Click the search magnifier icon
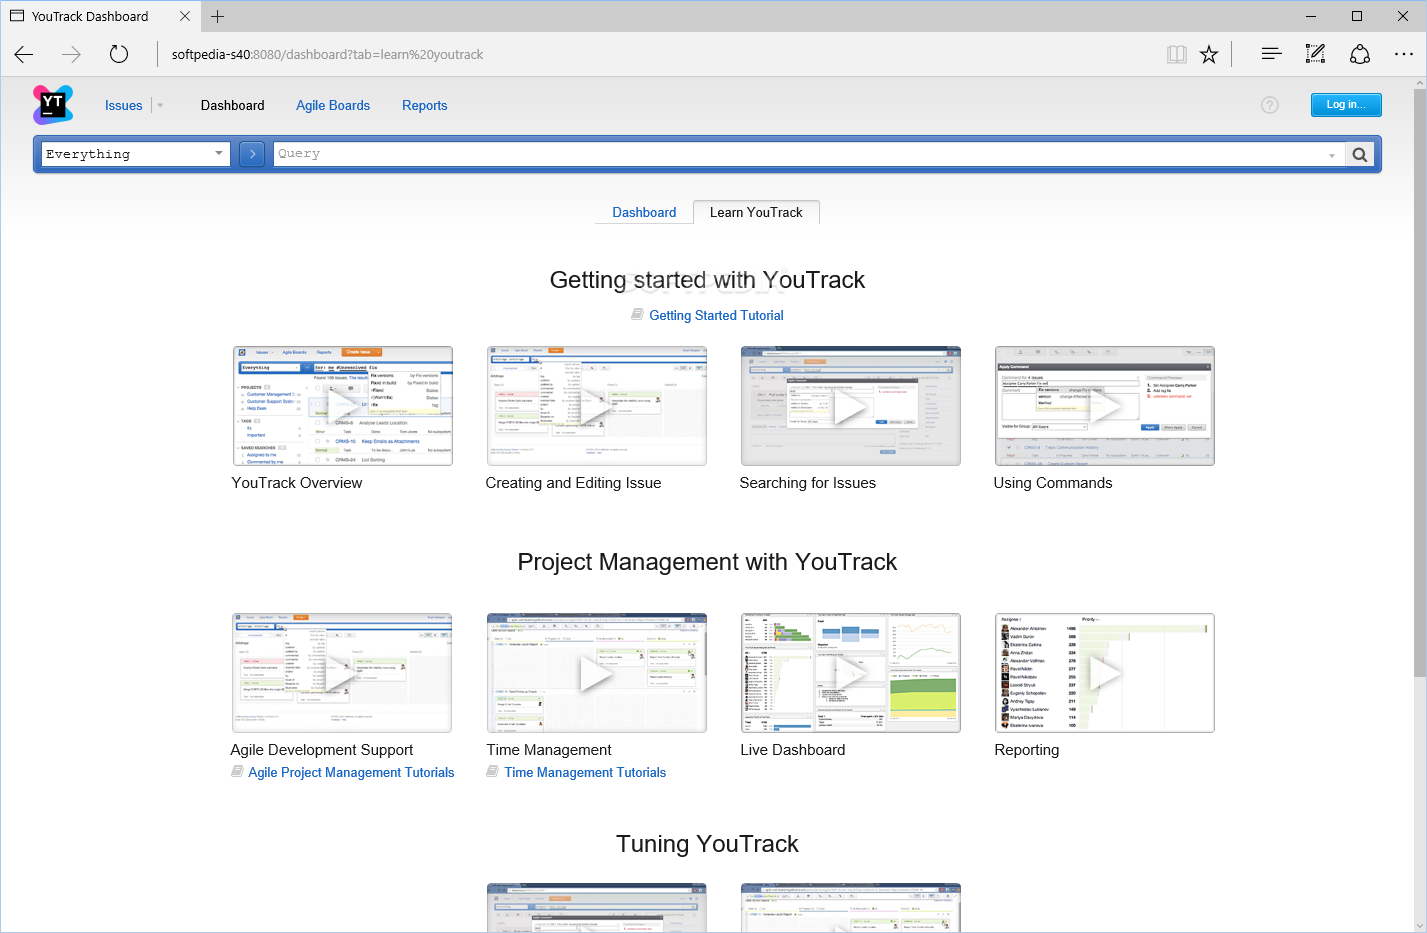 coord(1360,154)
